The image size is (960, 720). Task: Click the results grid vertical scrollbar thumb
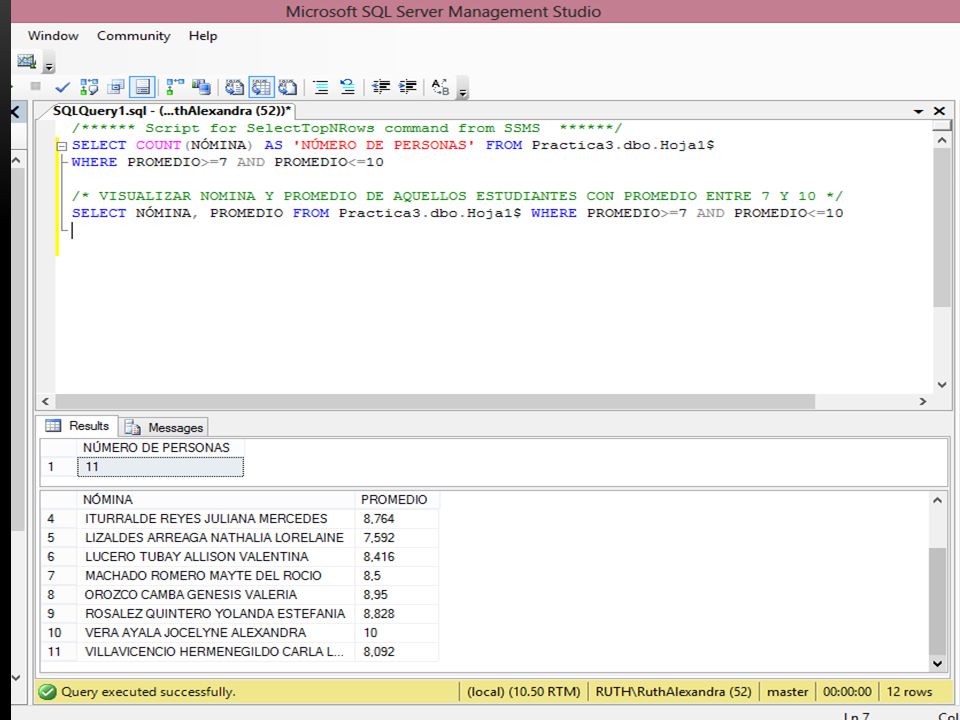[937, 601]
